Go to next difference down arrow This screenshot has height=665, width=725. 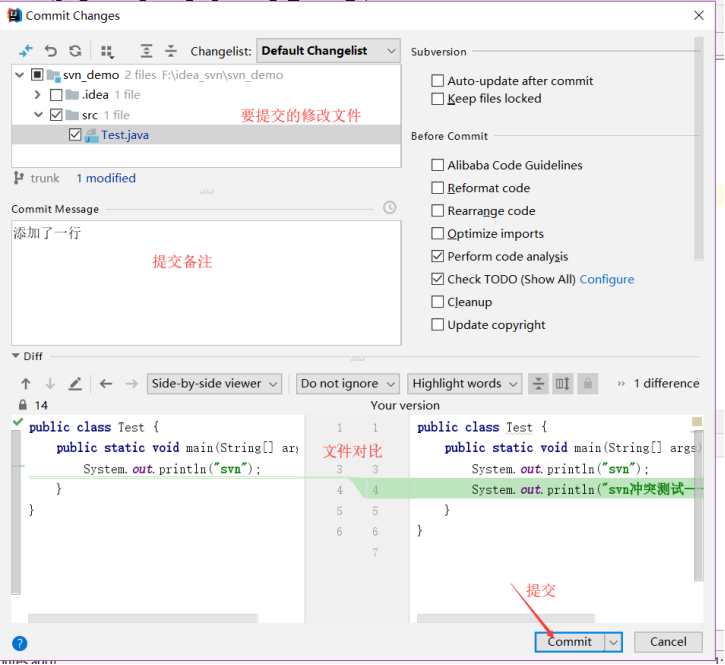50,383
